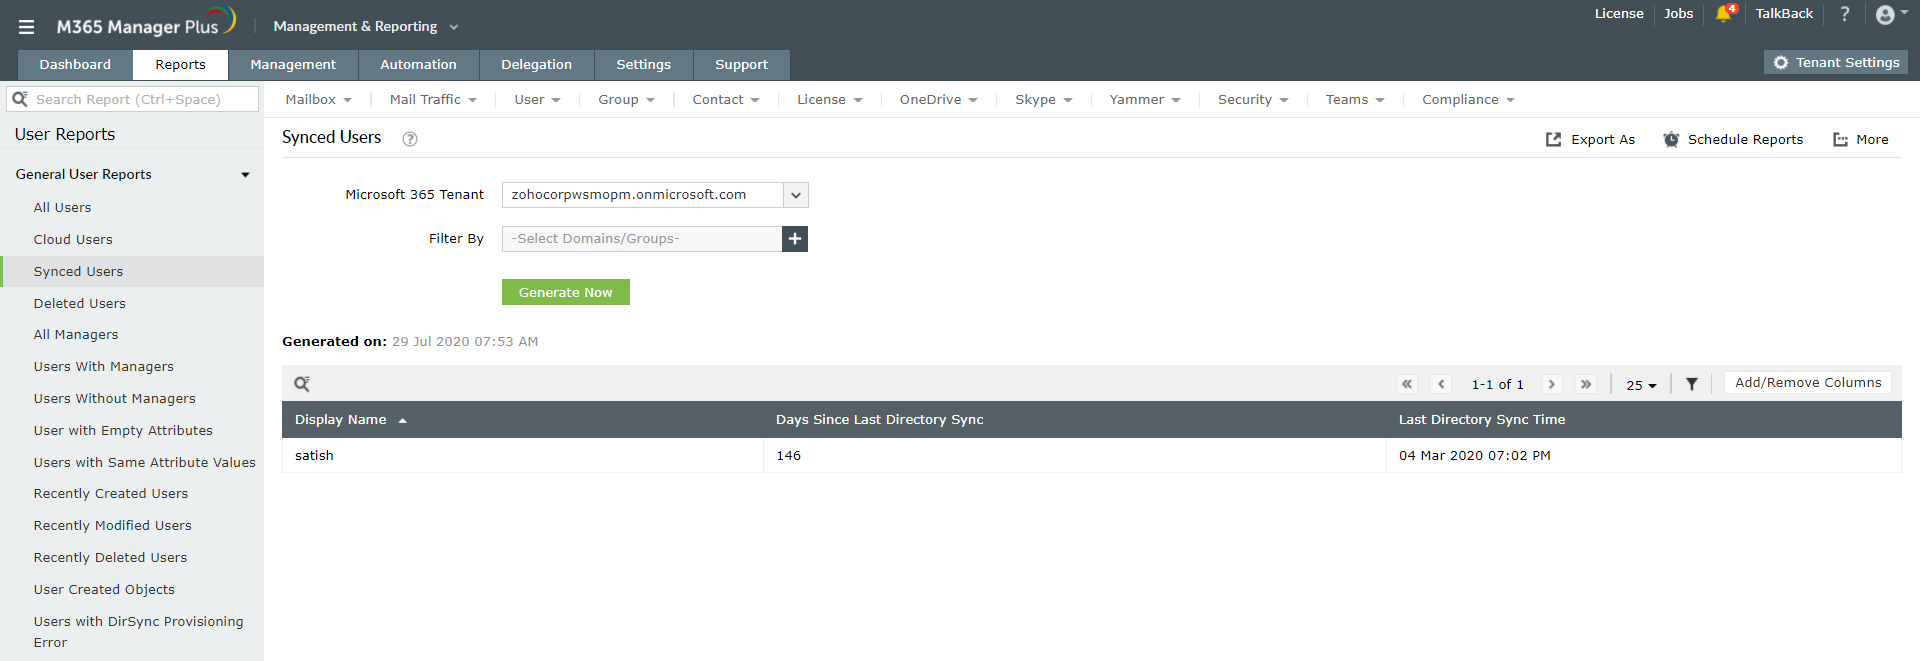Expand the Contact reports dropdown

click(726, 100)
